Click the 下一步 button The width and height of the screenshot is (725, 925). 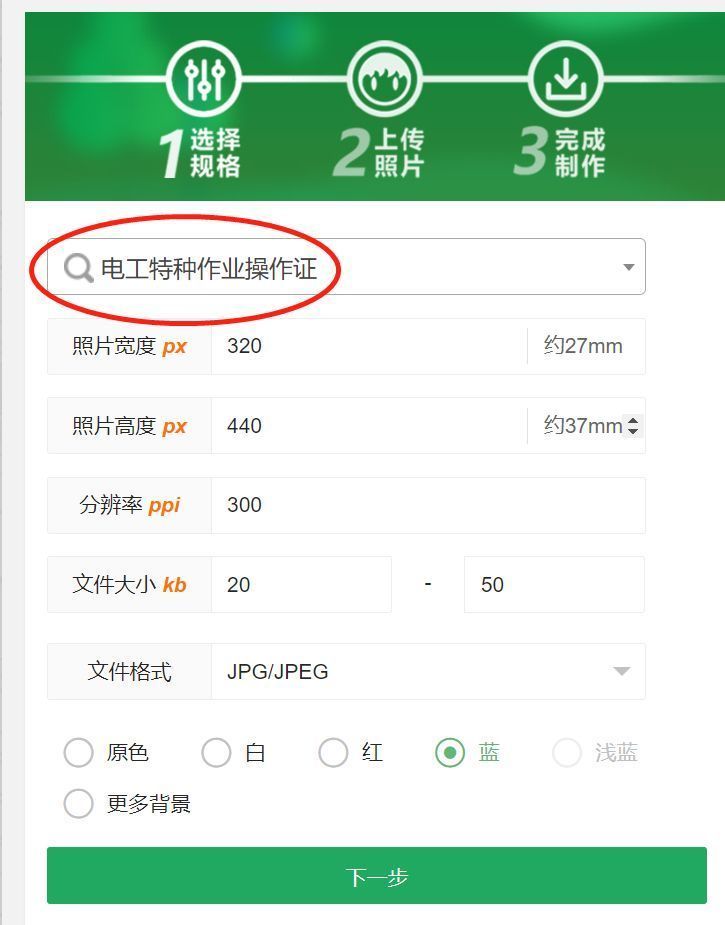pos(377,875)
